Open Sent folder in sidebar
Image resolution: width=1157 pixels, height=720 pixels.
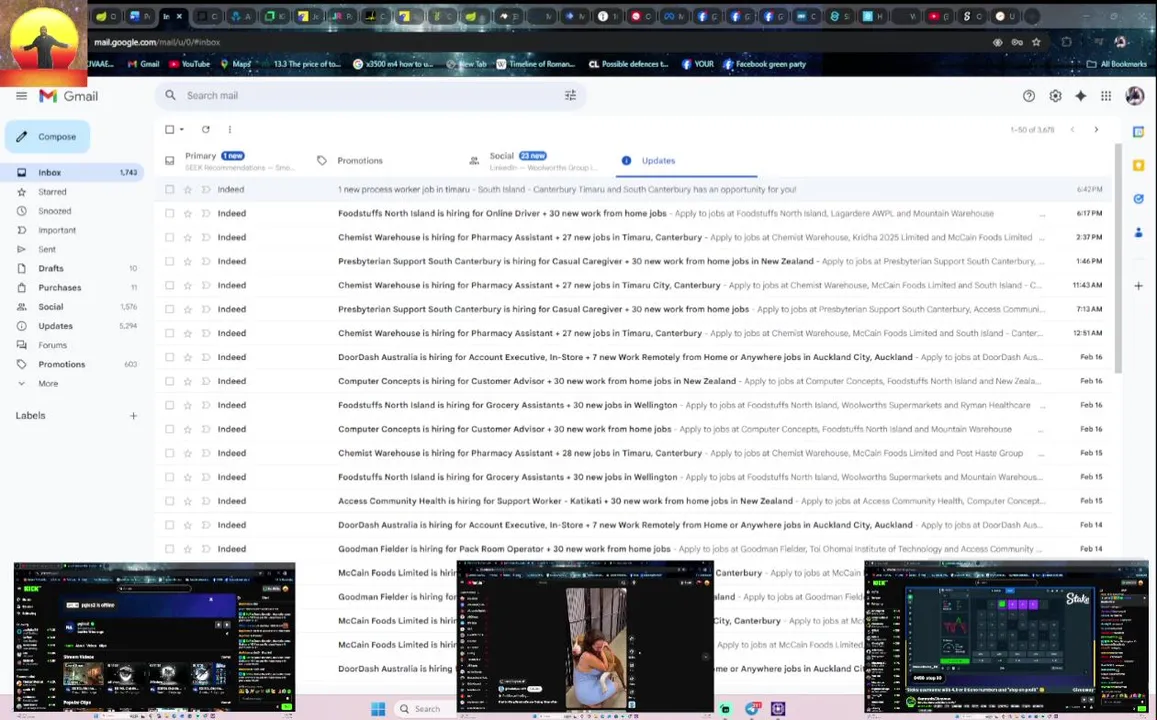pos(47,249)
